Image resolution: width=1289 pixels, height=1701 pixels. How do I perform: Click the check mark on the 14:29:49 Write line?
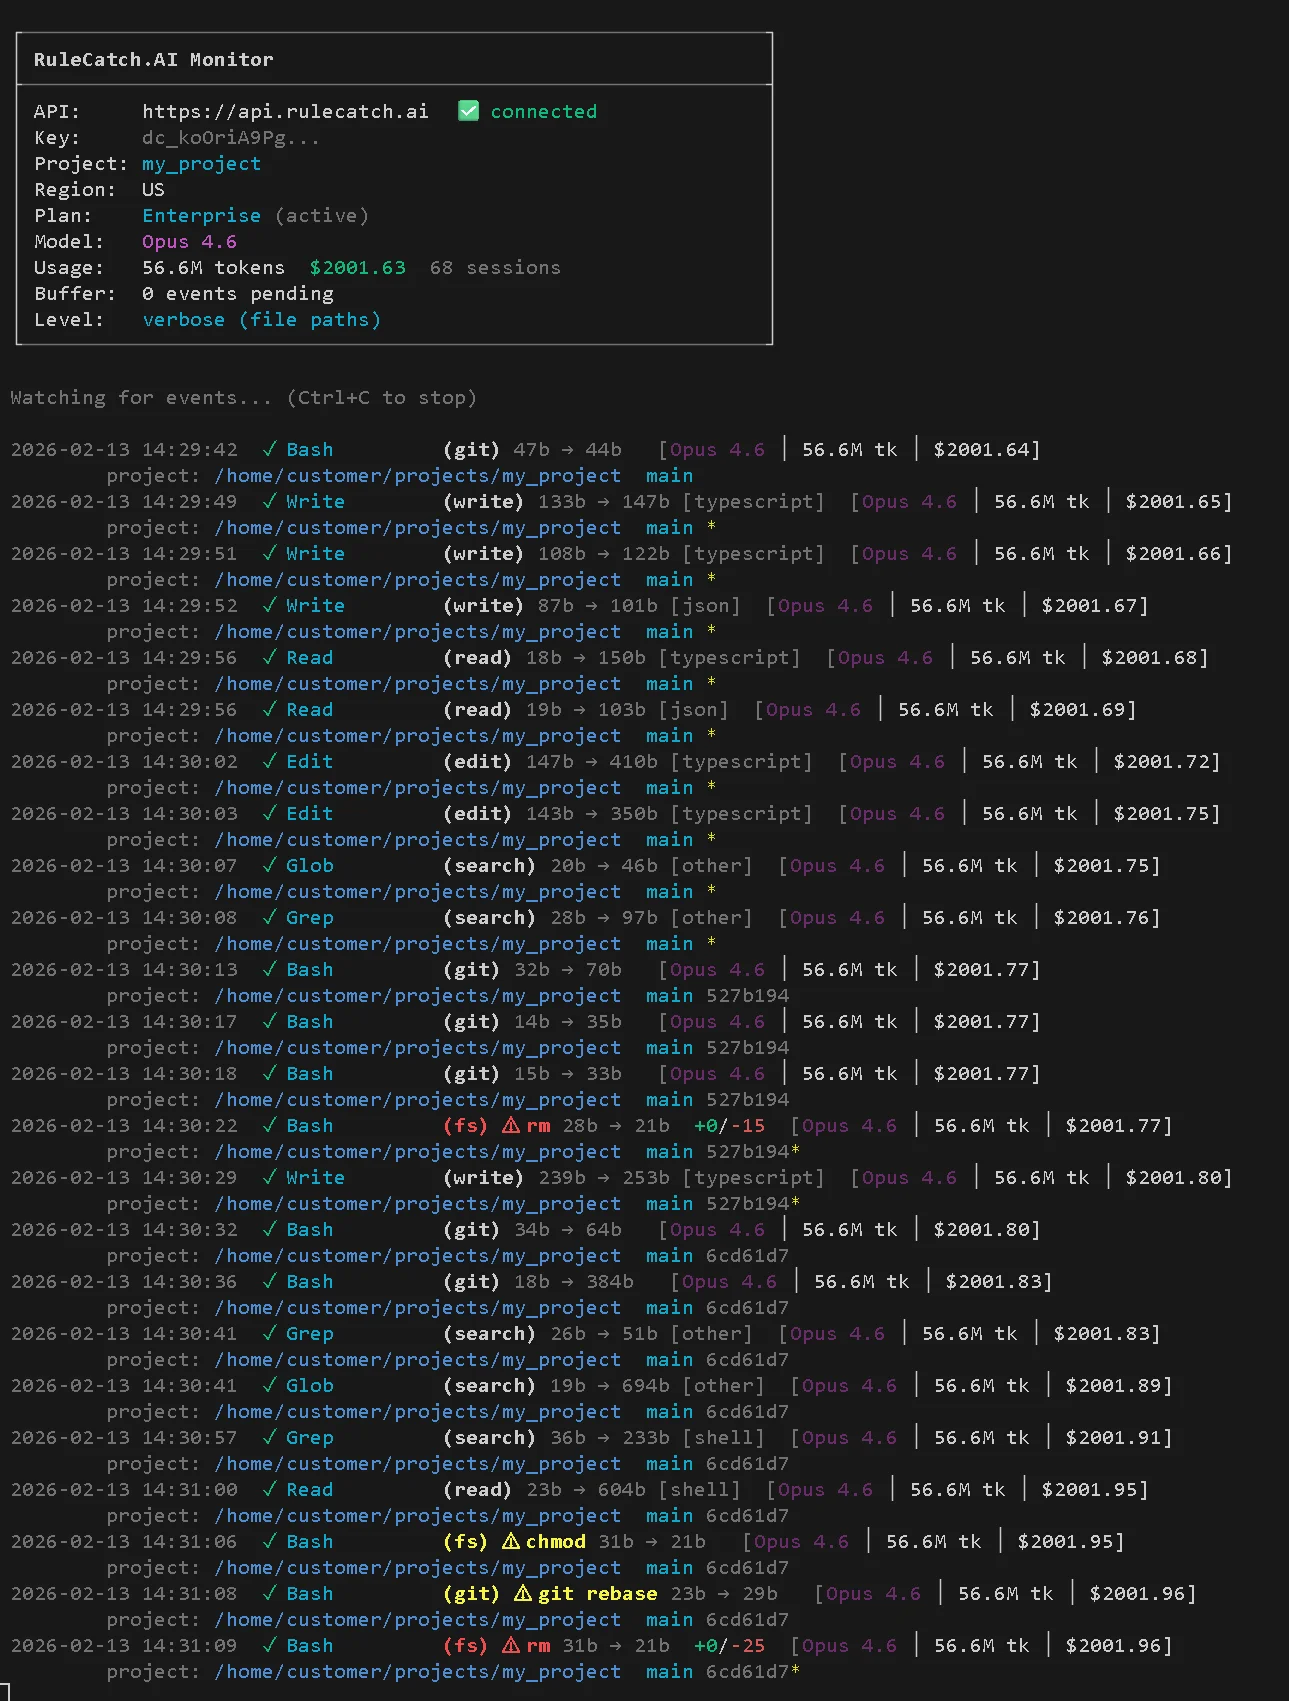(269, 501)
